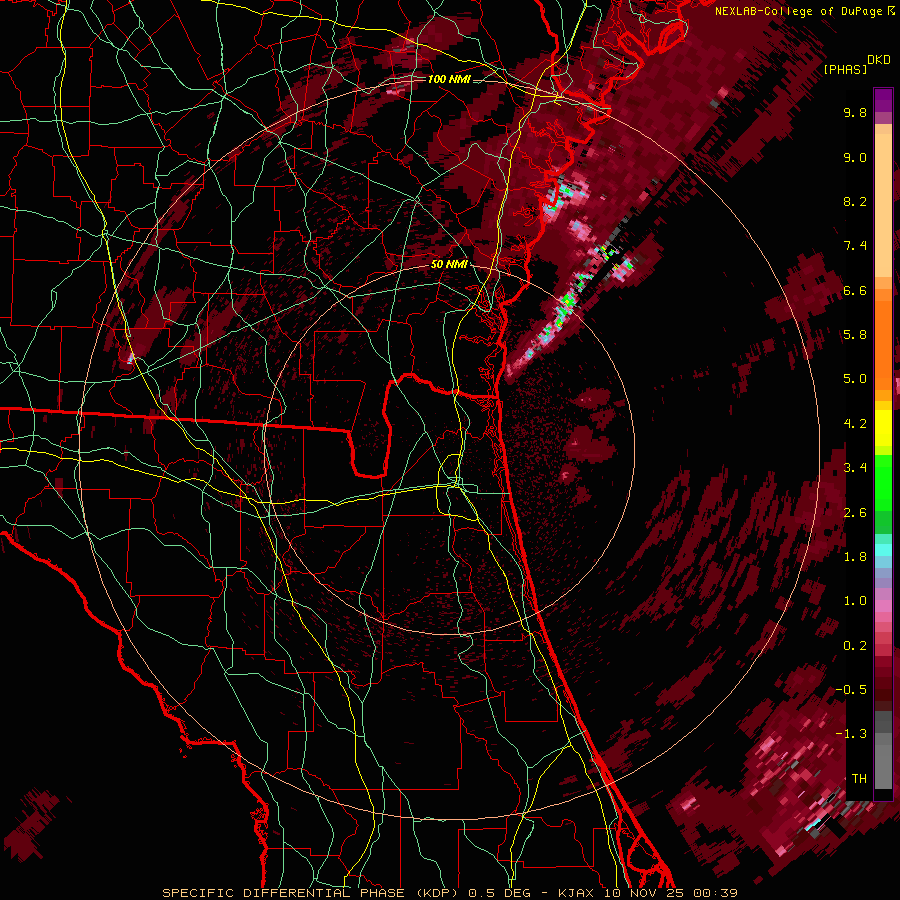Viewport: 900px width, 900px height.
Task: Click the 2.6 value on color scale
Action: tap(855, 513)
